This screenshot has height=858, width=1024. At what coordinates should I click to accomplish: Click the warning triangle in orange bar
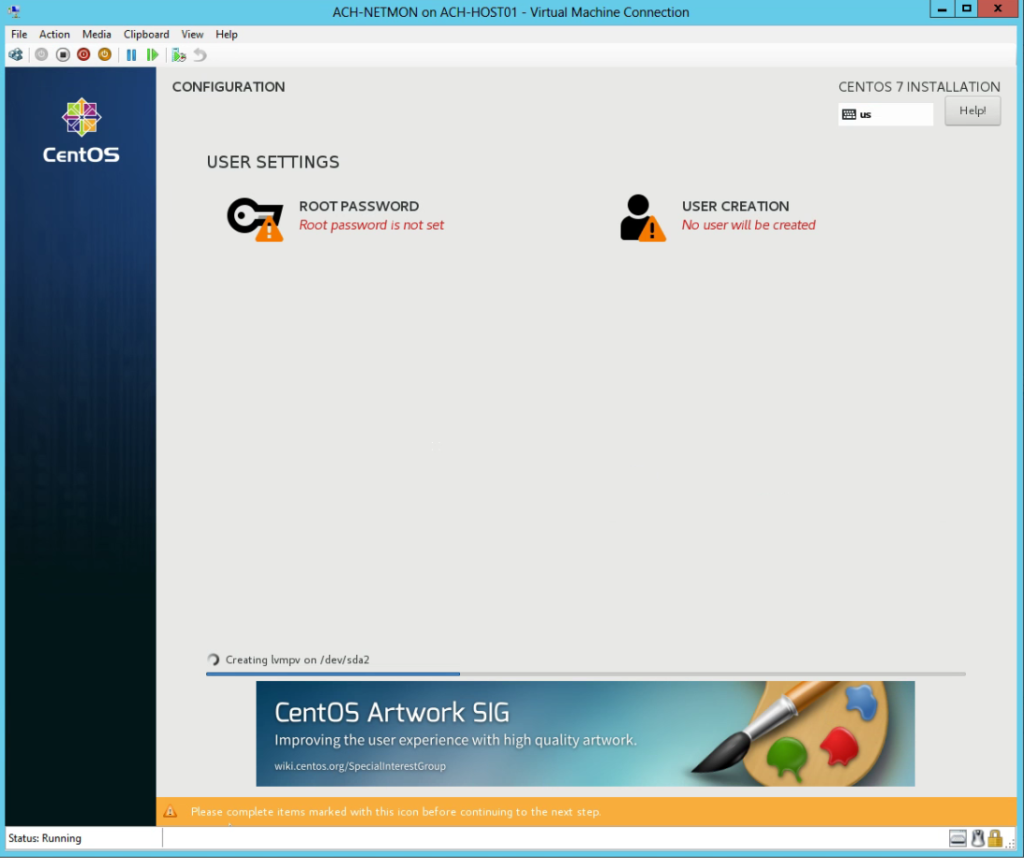(170, 812)
